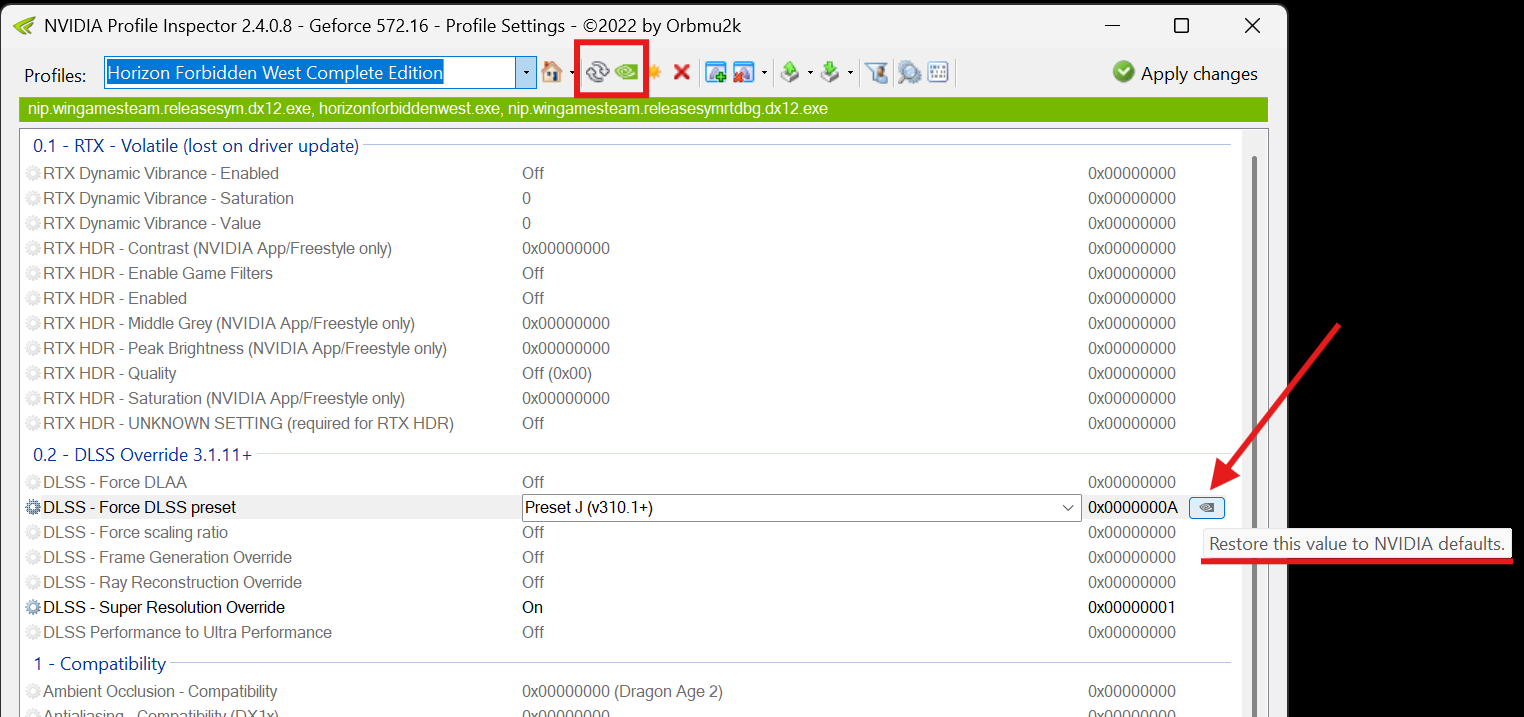This screenshot has height=717, width=1524.
Task: Click the green bar listing the profile executables
Action: coord(643,109)
